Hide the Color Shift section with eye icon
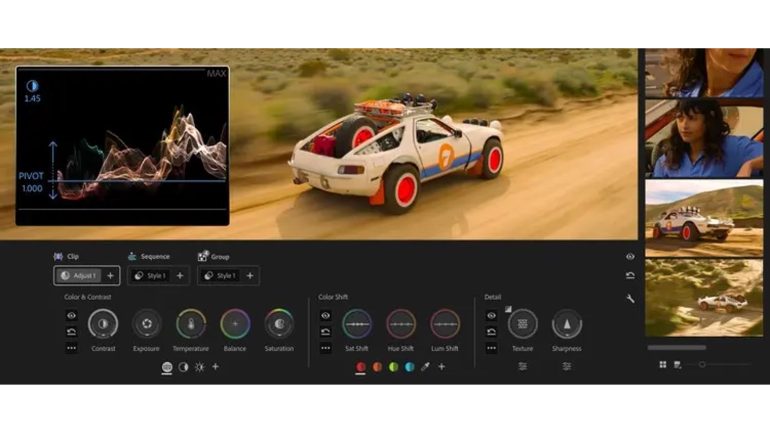Viewport: 770px width, 433px height. [325, 315]
